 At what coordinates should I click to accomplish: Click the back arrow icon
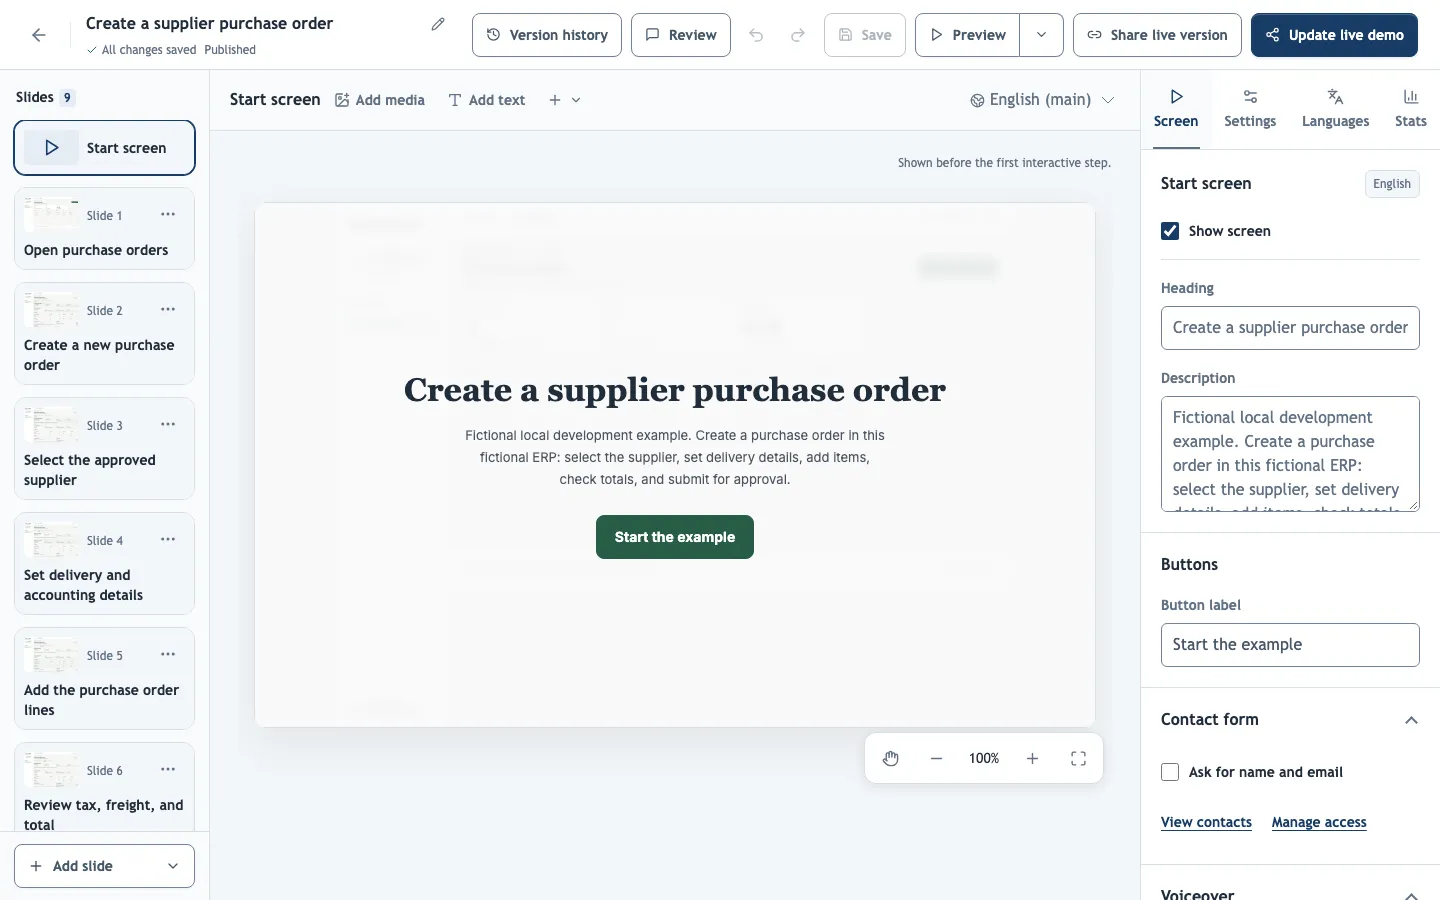tap(39, 35)
